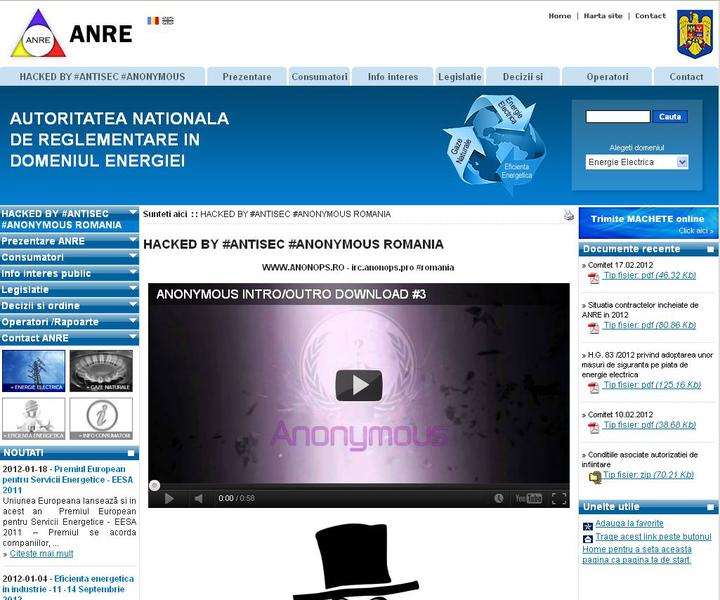Open Tip fisier pdf (125.16 Kb) link

point(652,385)
